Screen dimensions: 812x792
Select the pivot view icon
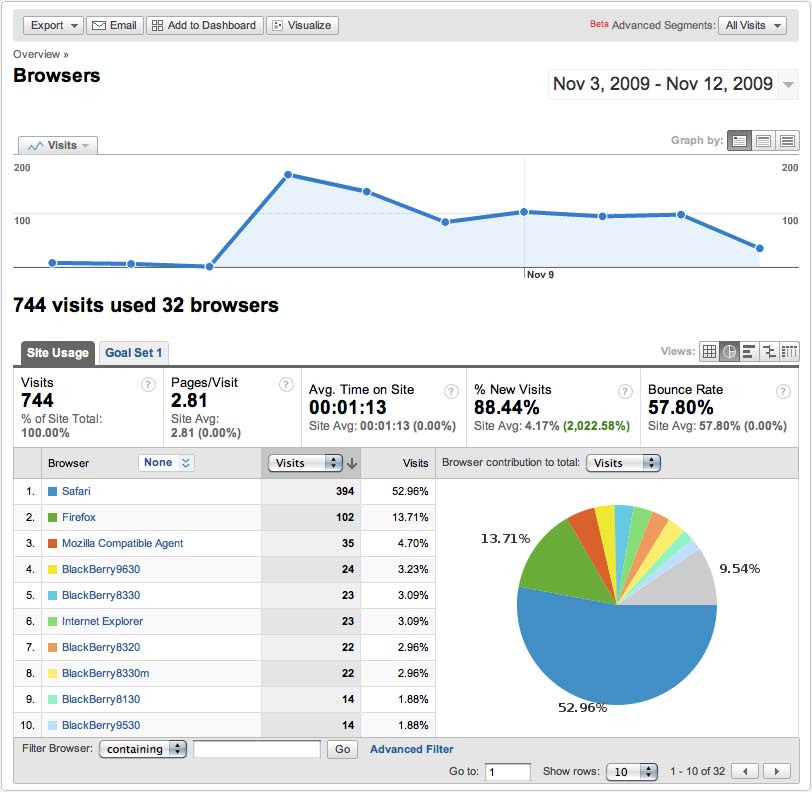click(789, 352)
